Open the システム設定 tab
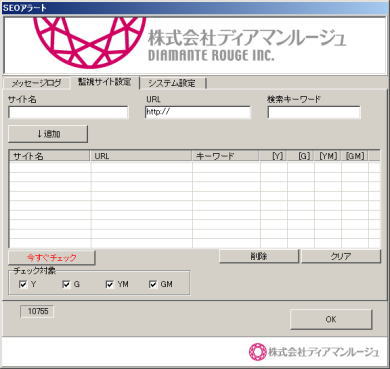 pos(172,83)
